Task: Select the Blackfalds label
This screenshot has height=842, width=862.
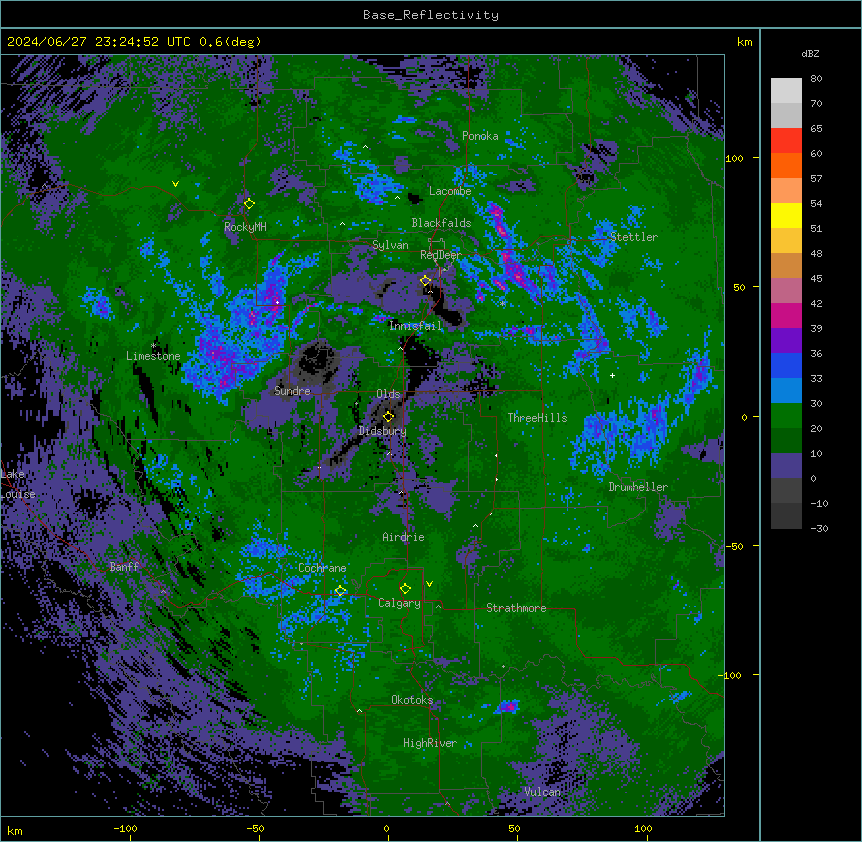Action: [441, 223]
